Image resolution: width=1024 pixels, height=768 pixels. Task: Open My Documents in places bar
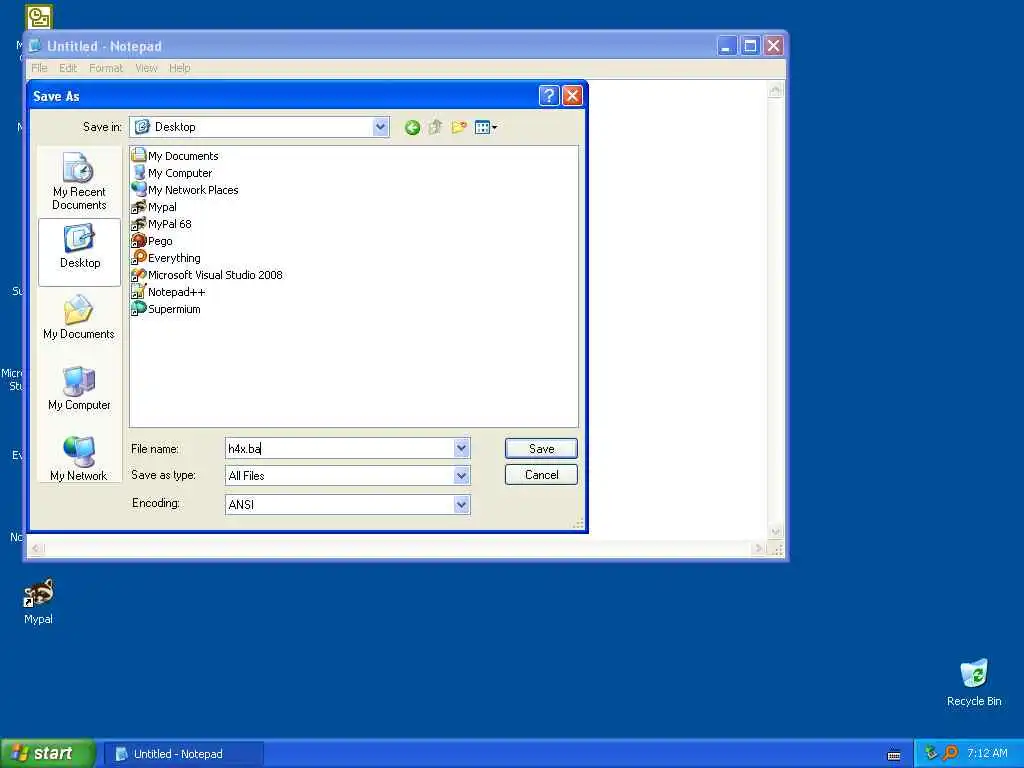tap(79, 317)
